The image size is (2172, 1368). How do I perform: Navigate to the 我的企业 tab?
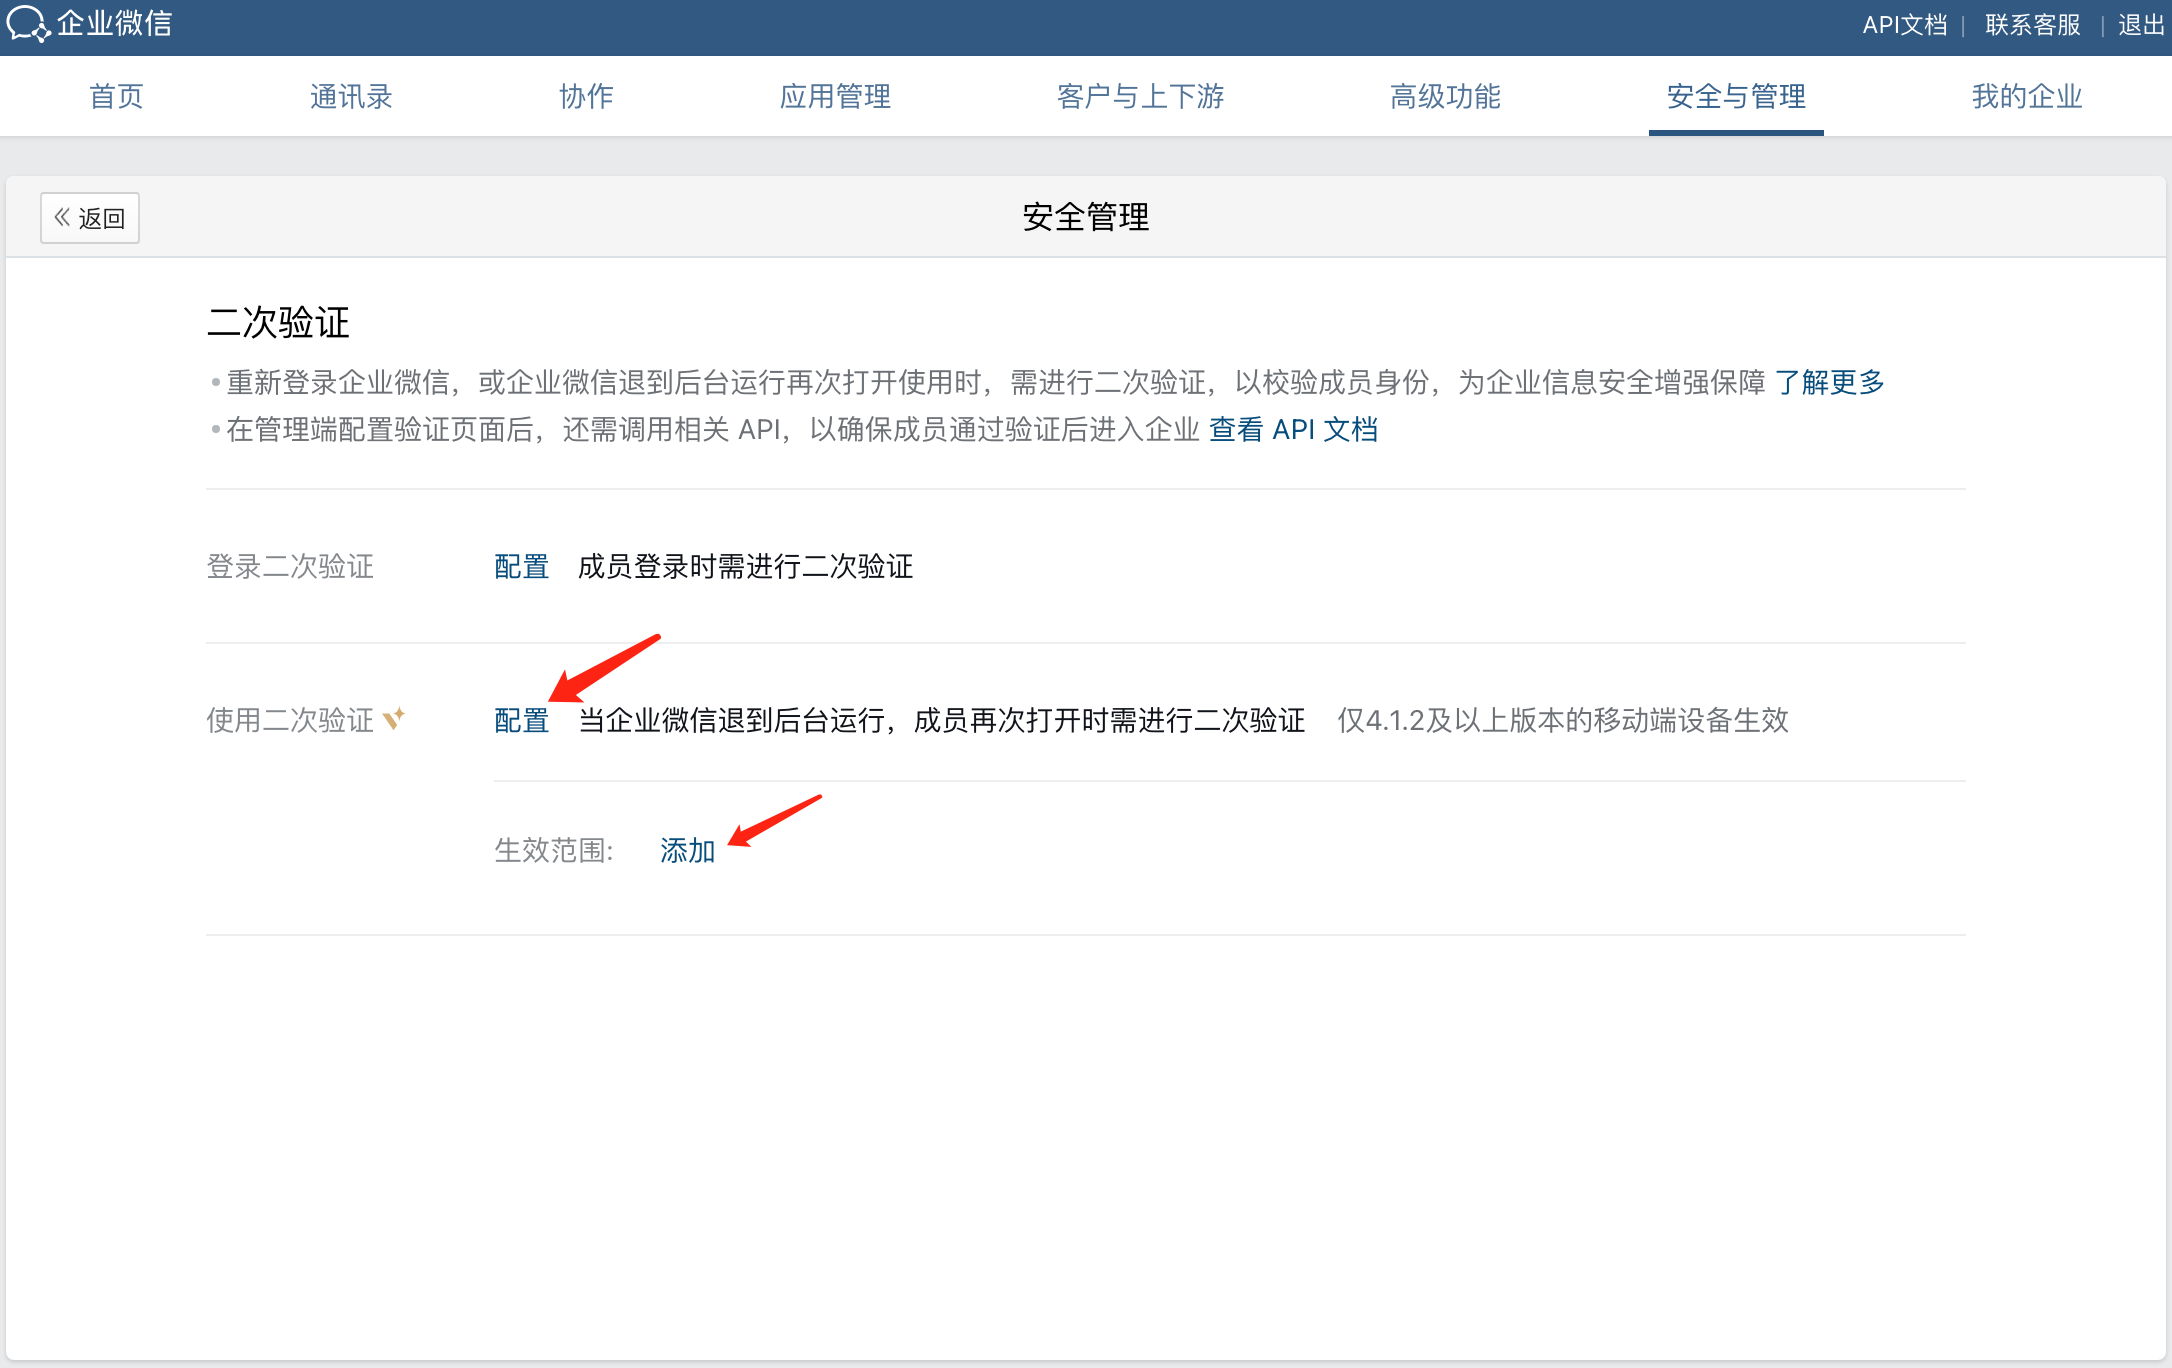(x=2026, y=97)
